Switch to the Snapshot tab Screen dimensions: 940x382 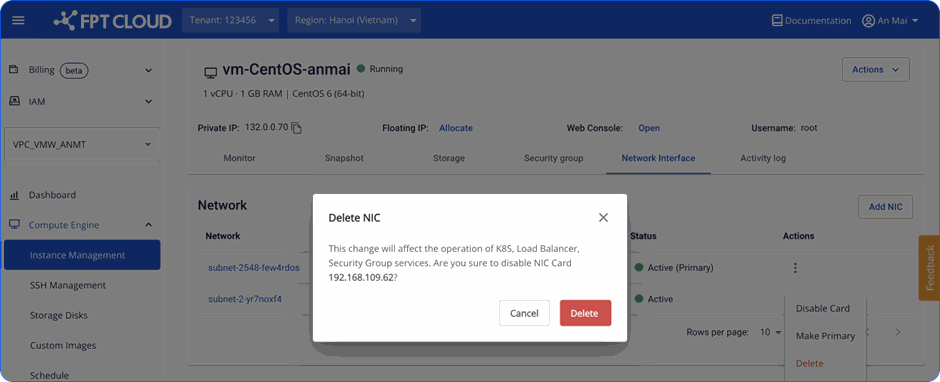pos(344,158)
